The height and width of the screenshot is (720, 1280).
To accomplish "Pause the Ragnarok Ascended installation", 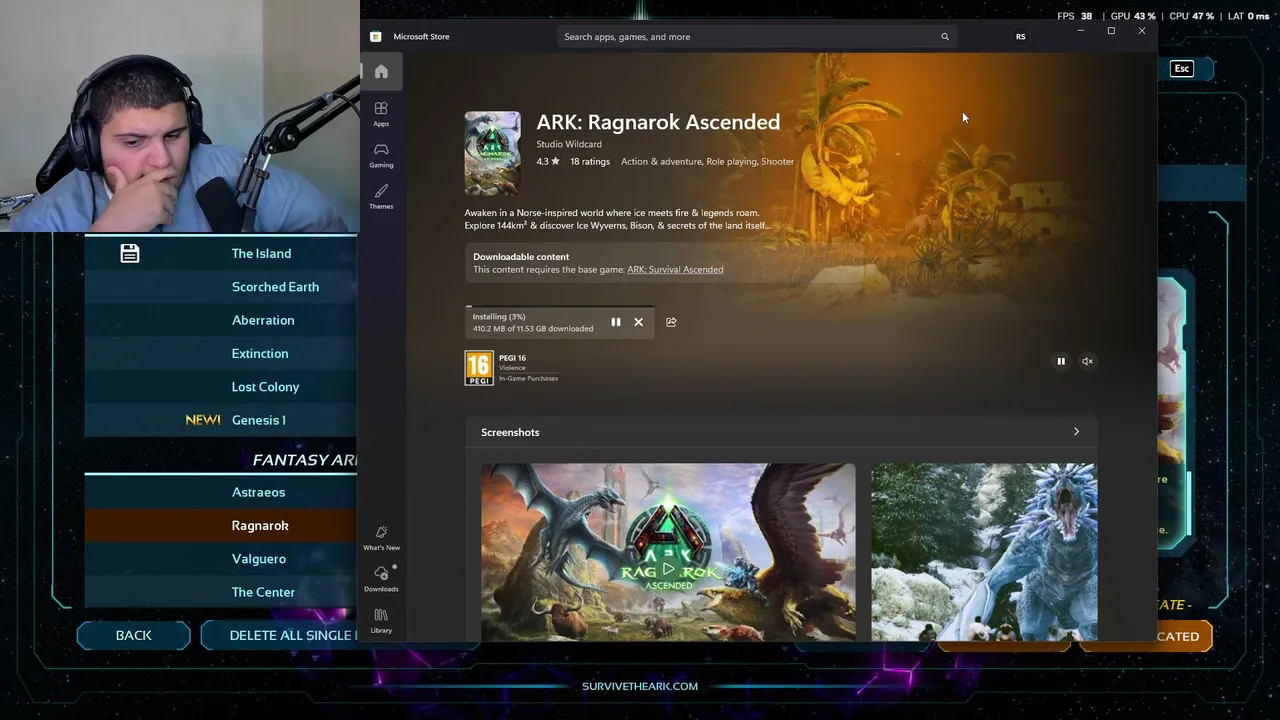I will 616,322.
